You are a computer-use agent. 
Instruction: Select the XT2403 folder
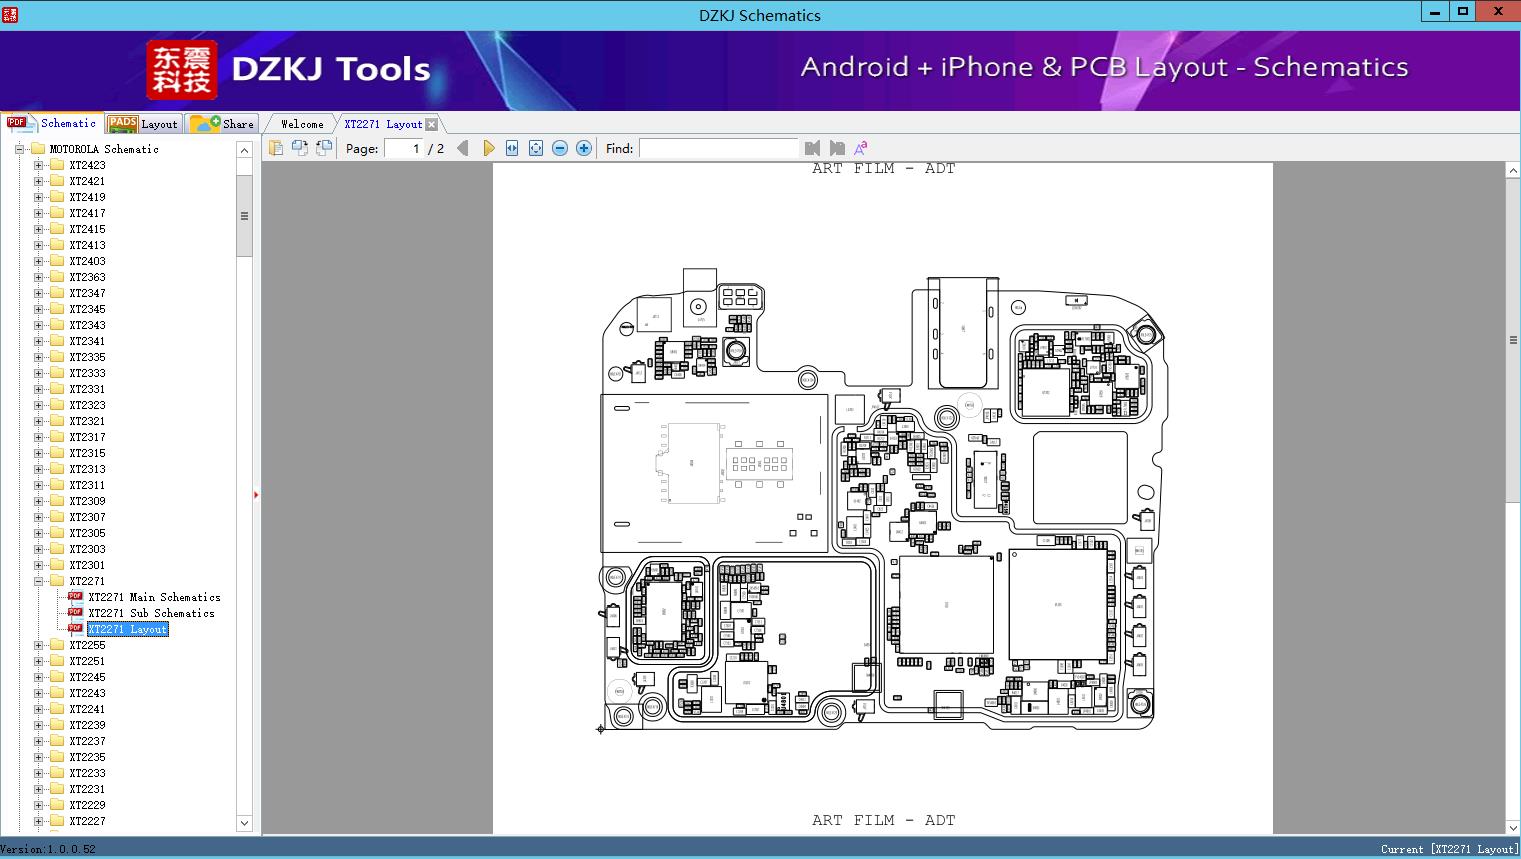coord(87,261)
